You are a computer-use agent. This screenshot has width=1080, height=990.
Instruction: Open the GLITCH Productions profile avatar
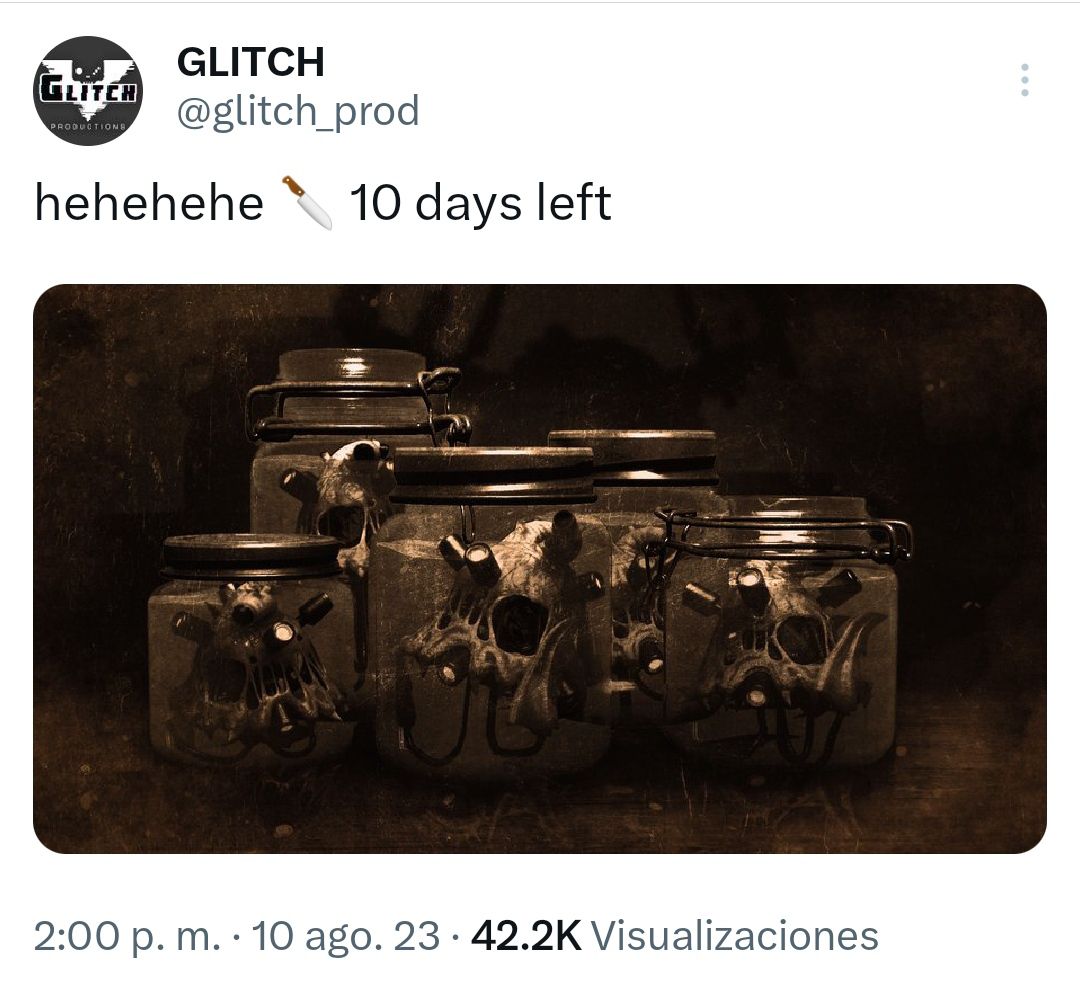(87, 91)
